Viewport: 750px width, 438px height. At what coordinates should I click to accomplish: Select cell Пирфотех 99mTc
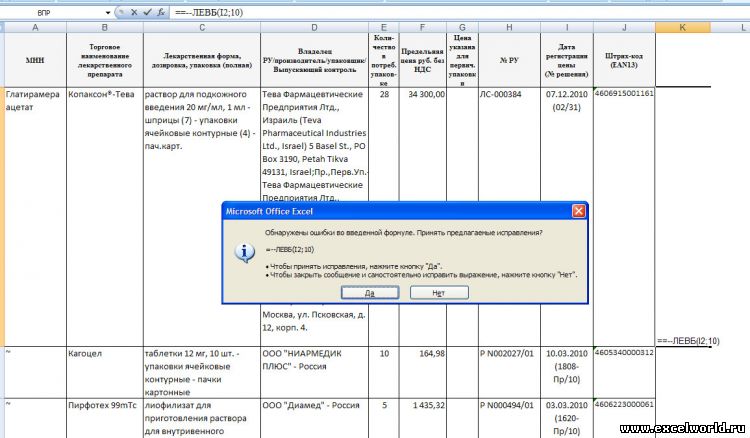[x=105, y=418]
